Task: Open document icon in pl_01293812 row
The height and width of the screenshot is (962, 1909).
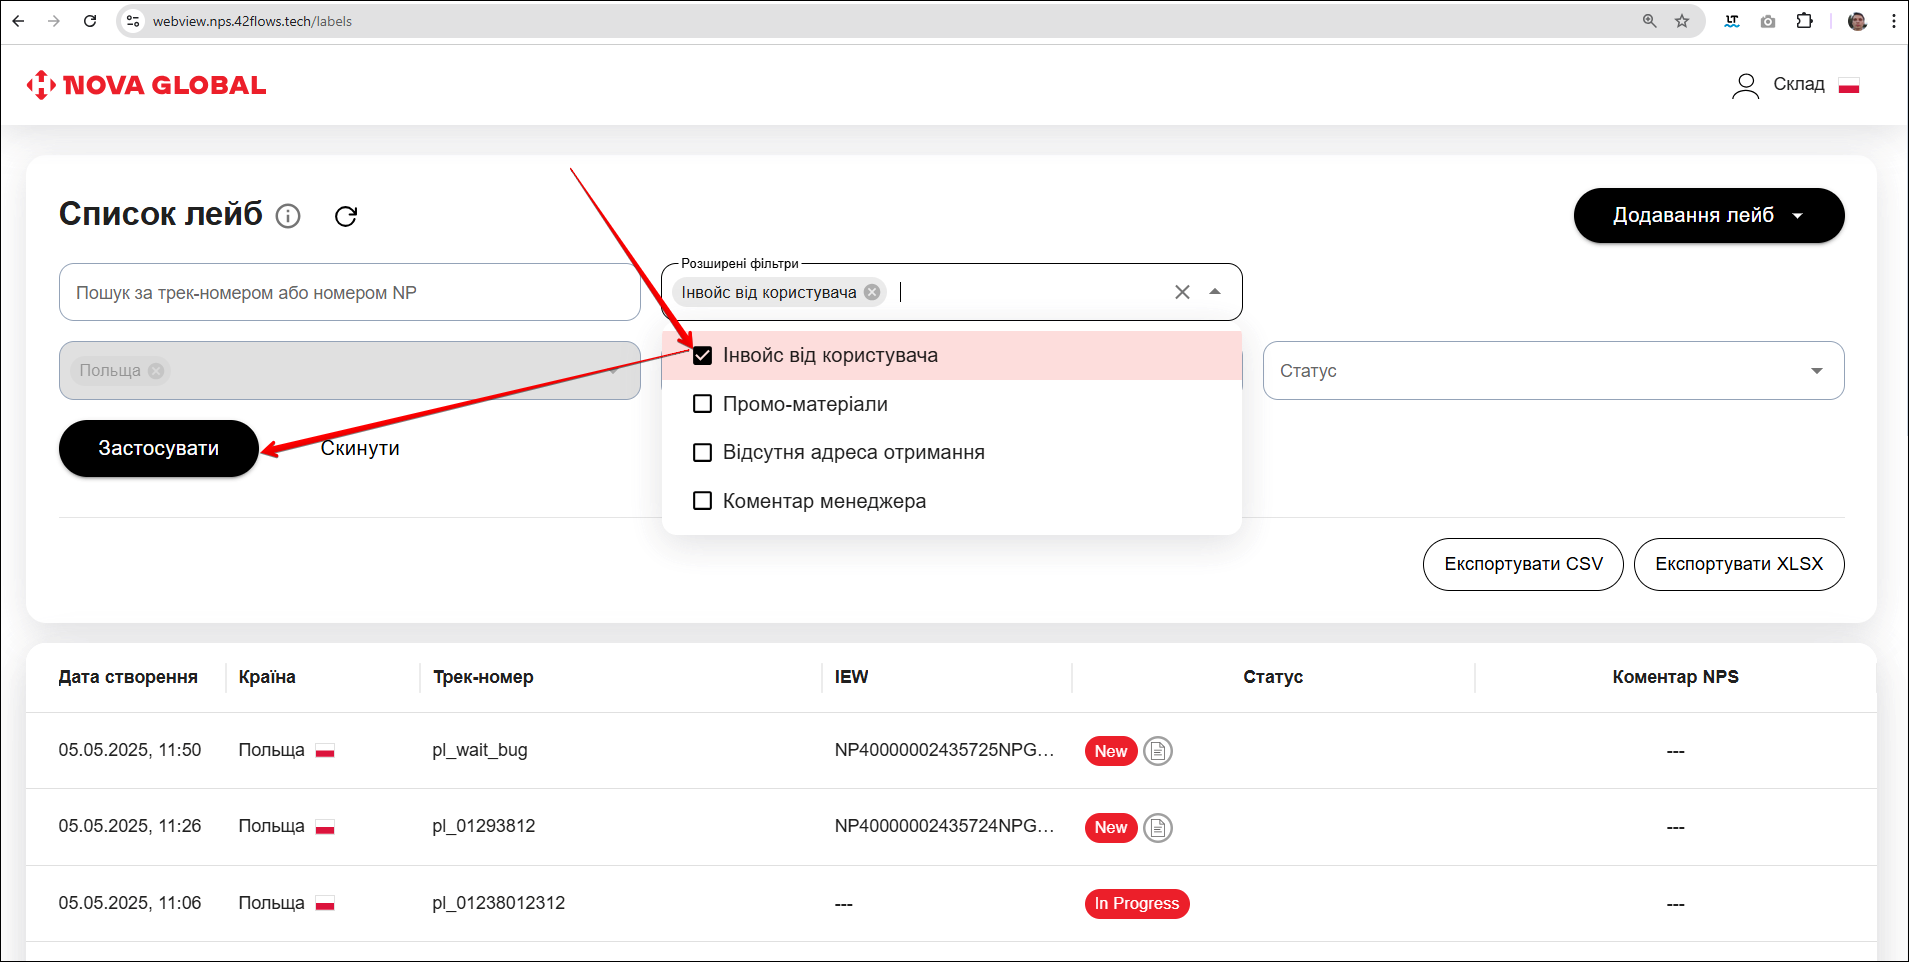Action: tap(1158, 828)
